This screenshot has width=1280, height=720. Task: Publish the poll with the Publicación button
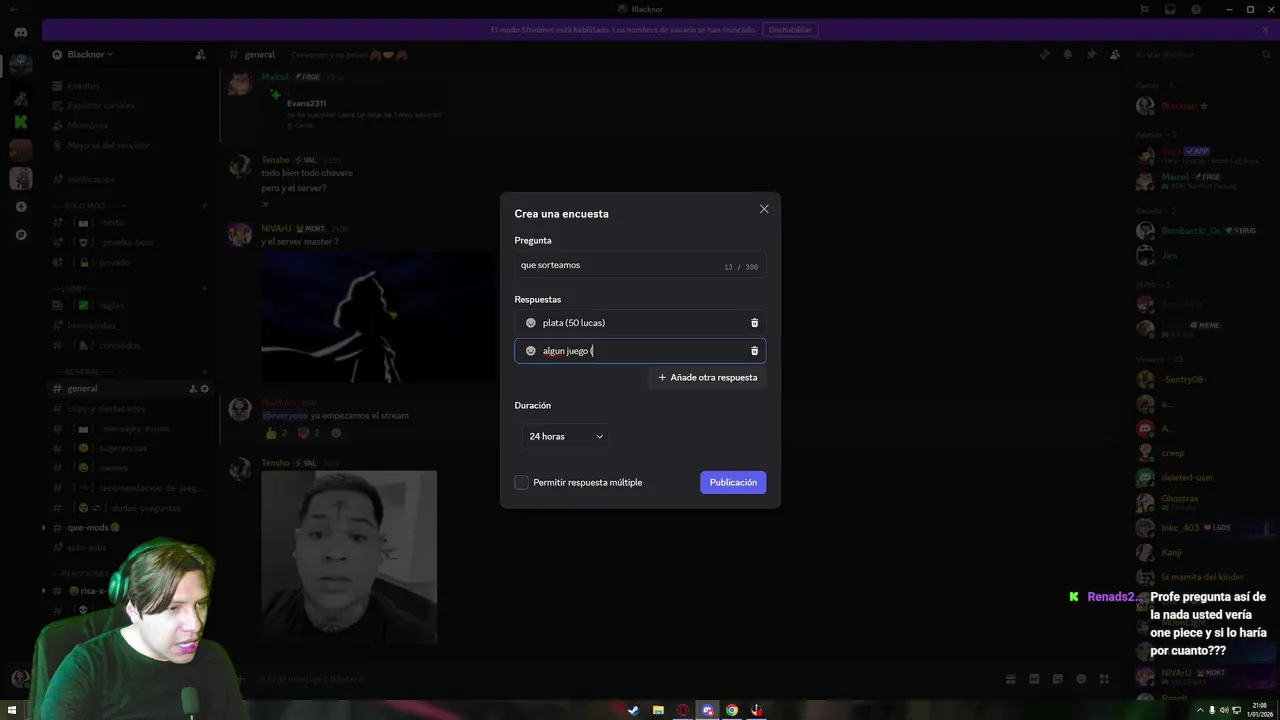(x=733, y=482)
